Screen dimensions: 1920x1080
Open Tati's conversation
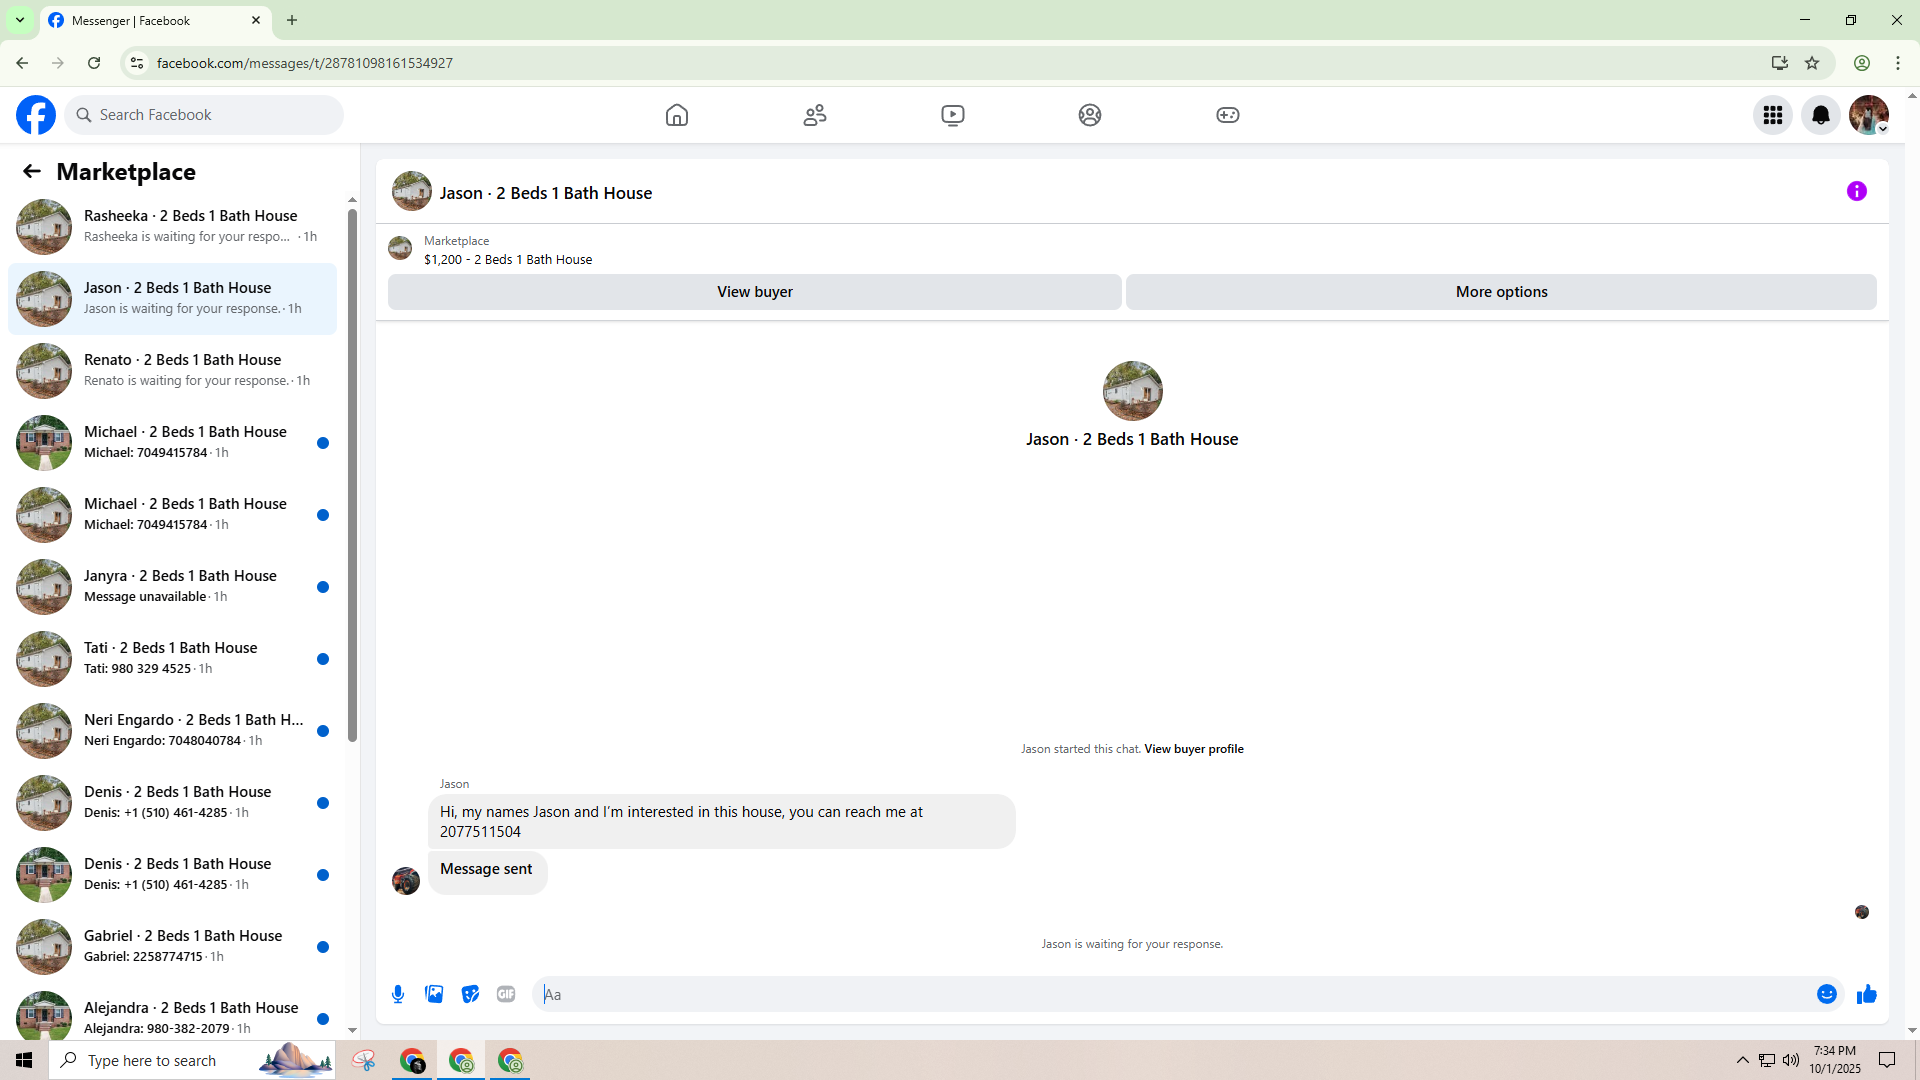point(172,659)
